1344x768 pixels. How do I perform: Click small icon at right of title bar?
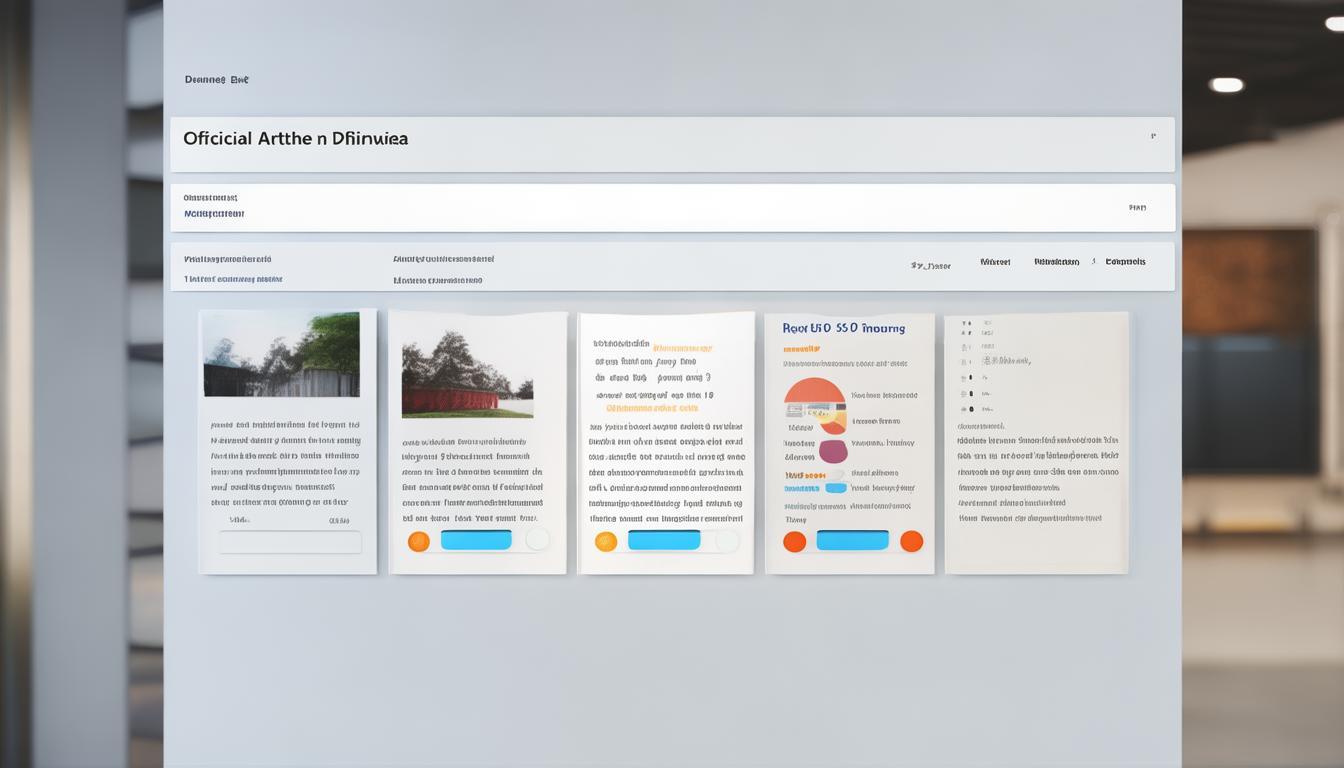coord(1153,137)
